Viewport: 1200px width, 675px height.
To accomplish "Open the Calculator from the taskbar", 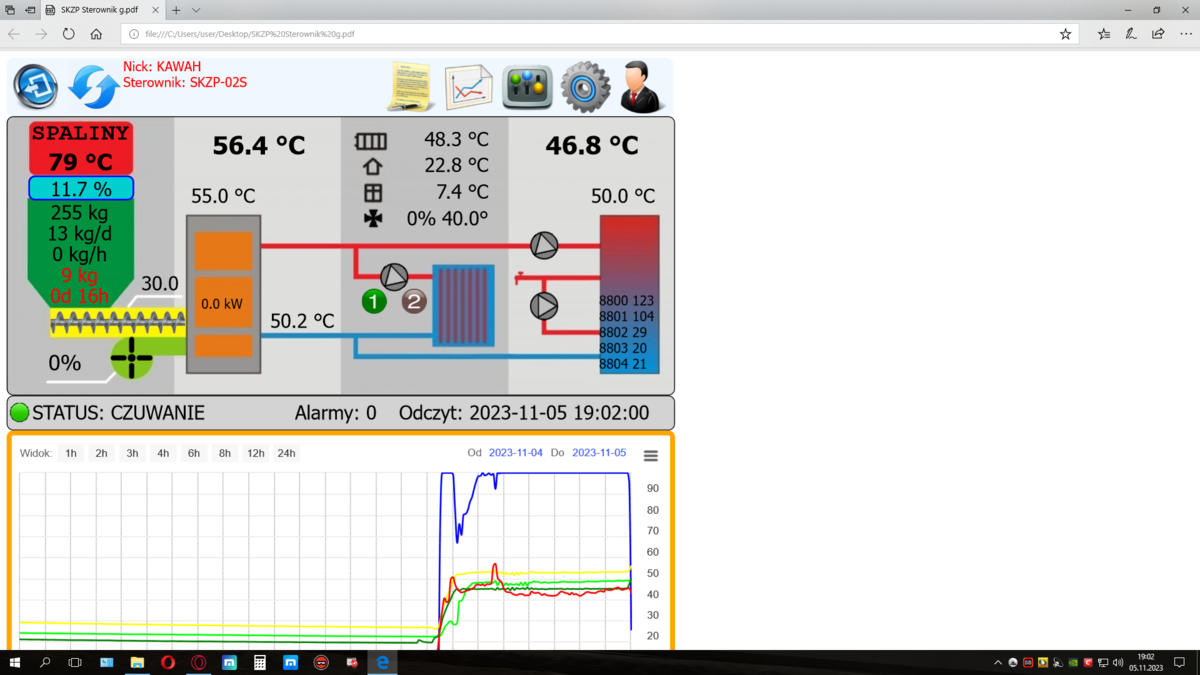I will [x=260, y=663].
